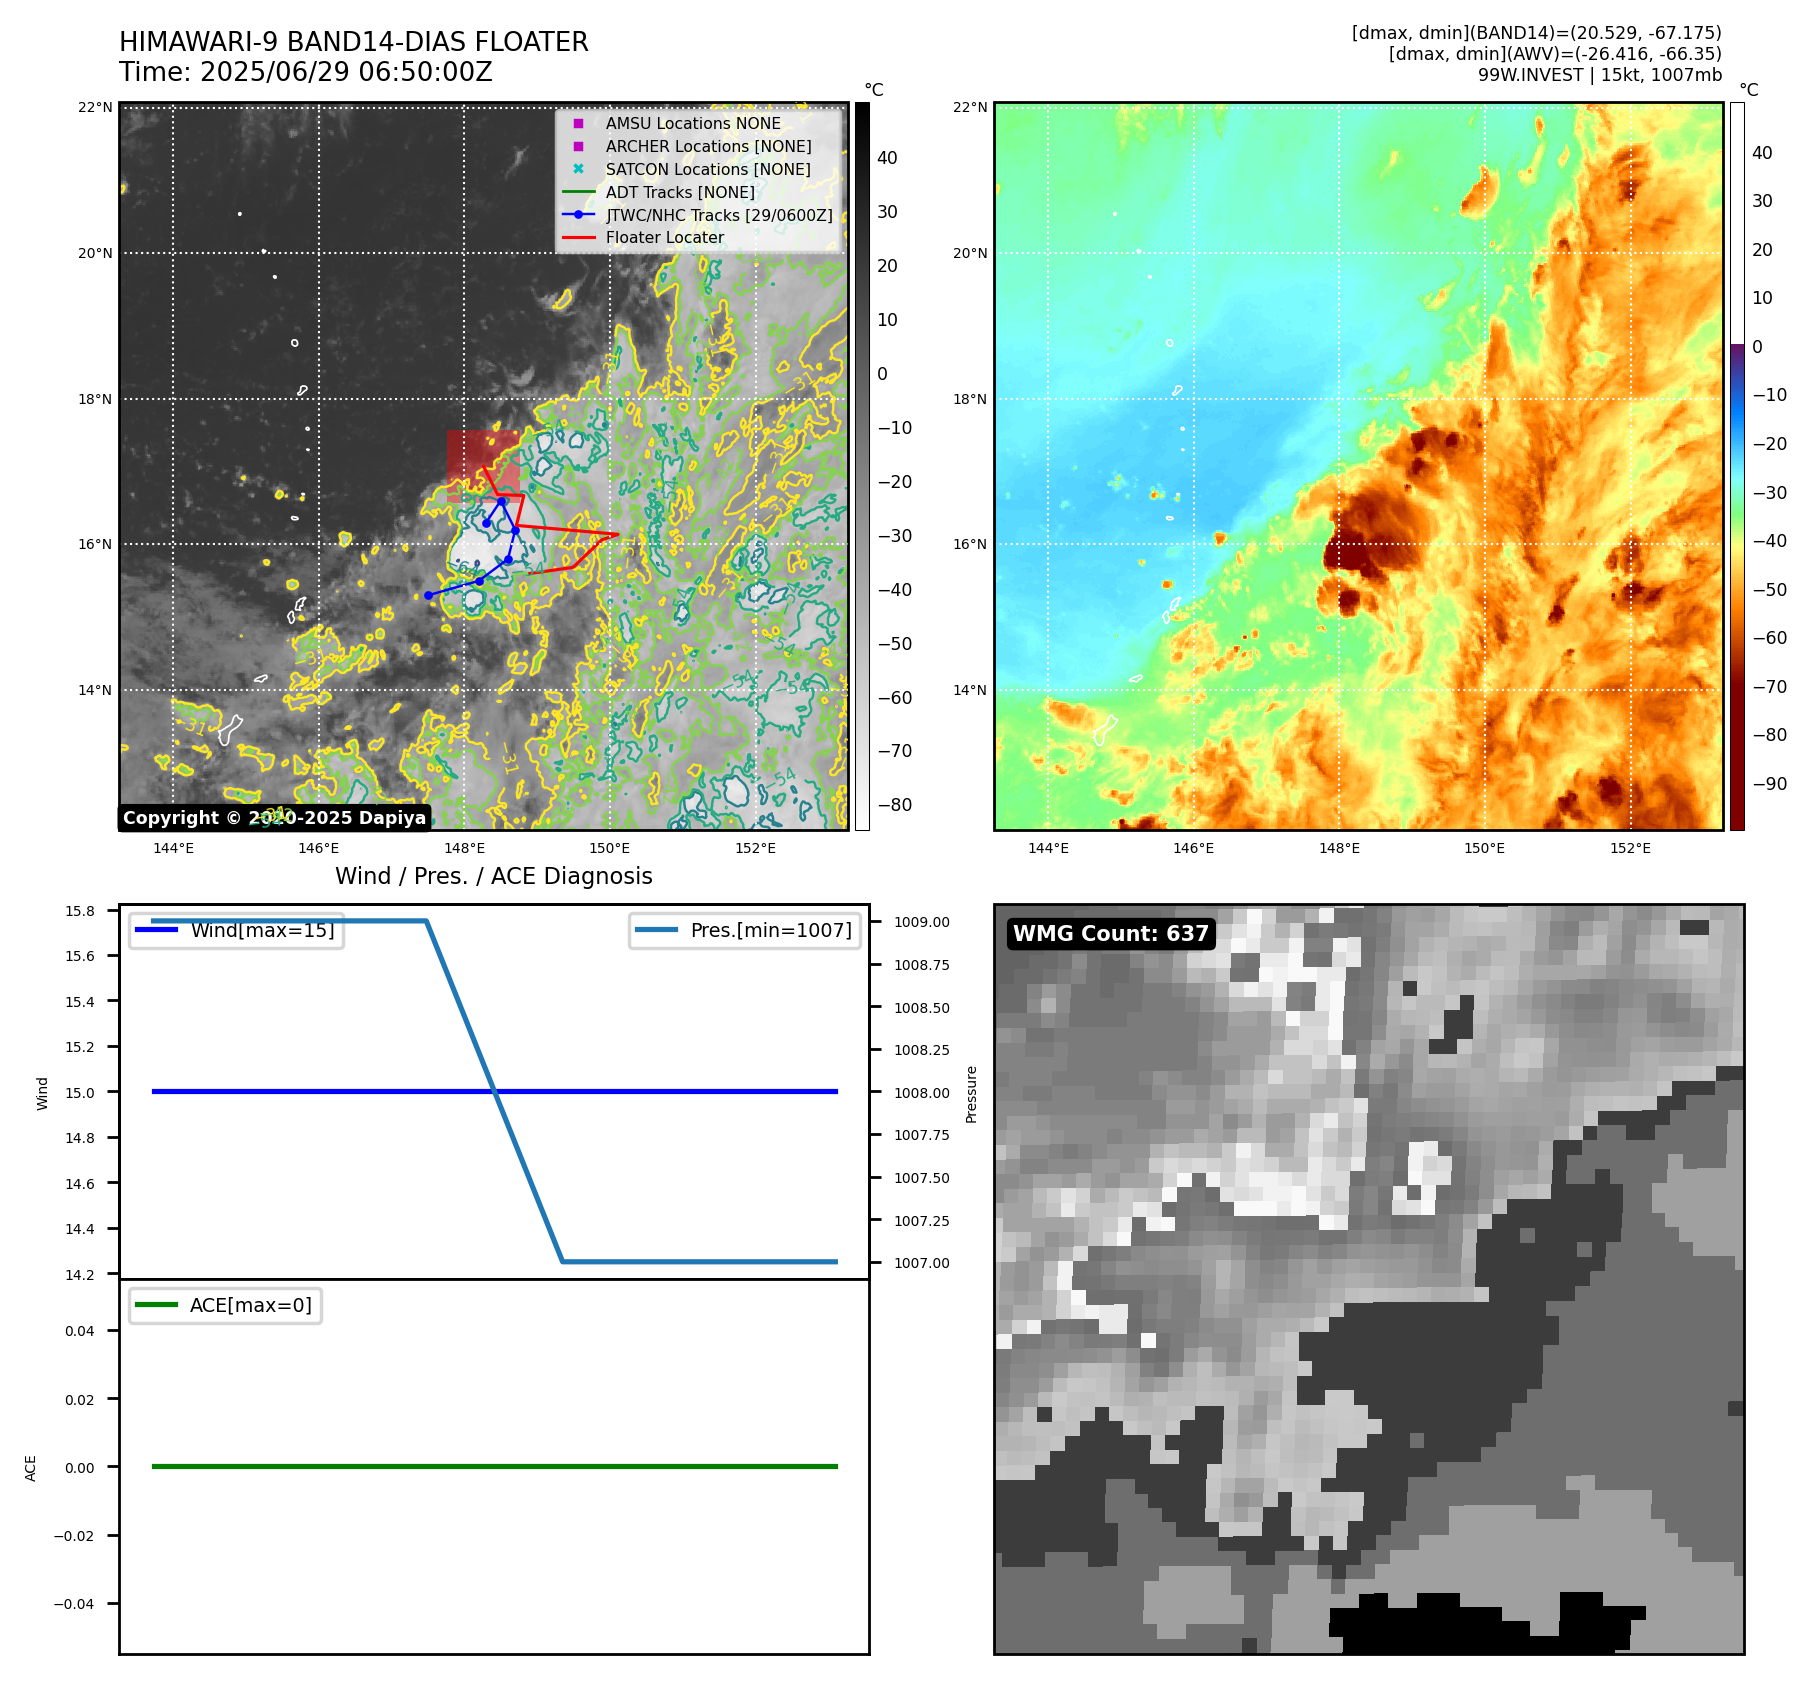
Task: Click the eastern tip of the red floater track
Action: [x=617, y=535]
